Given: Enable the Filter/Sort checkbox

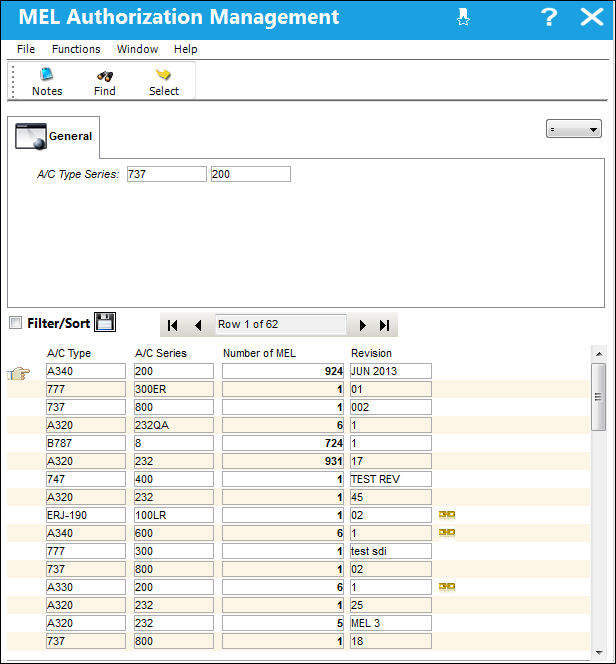Looking at the screenshot, I should click(16, 323).
